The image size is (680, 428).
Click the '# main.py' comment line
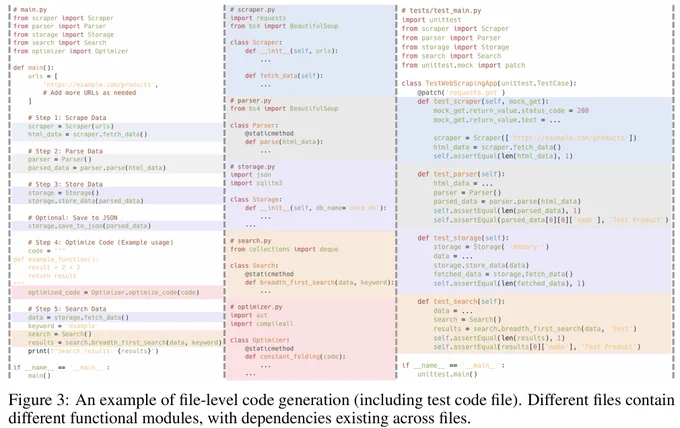pos(30,10)
